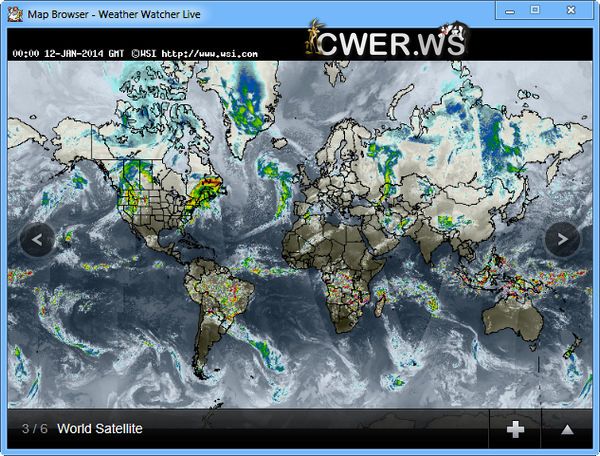
Task: Close the Map Browser window
Action: click(x=572, y=9)
